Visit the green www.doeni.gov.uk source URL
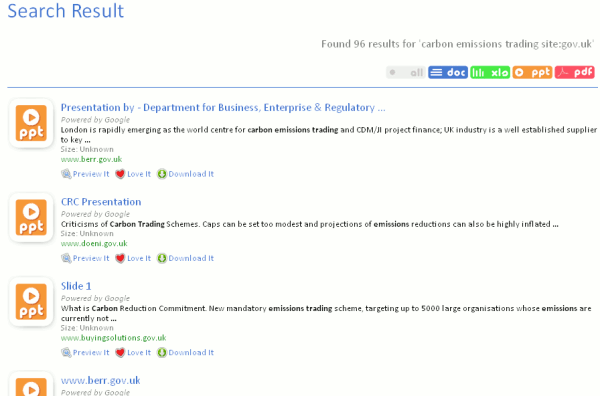600x396 pixels. 94,243
